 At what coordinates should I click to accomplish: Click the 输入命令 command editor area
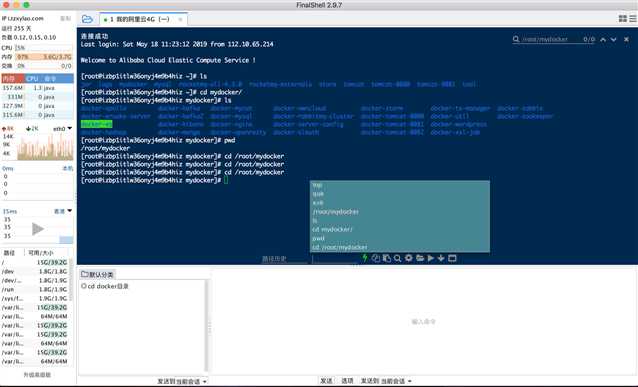(x=424, y=321)
